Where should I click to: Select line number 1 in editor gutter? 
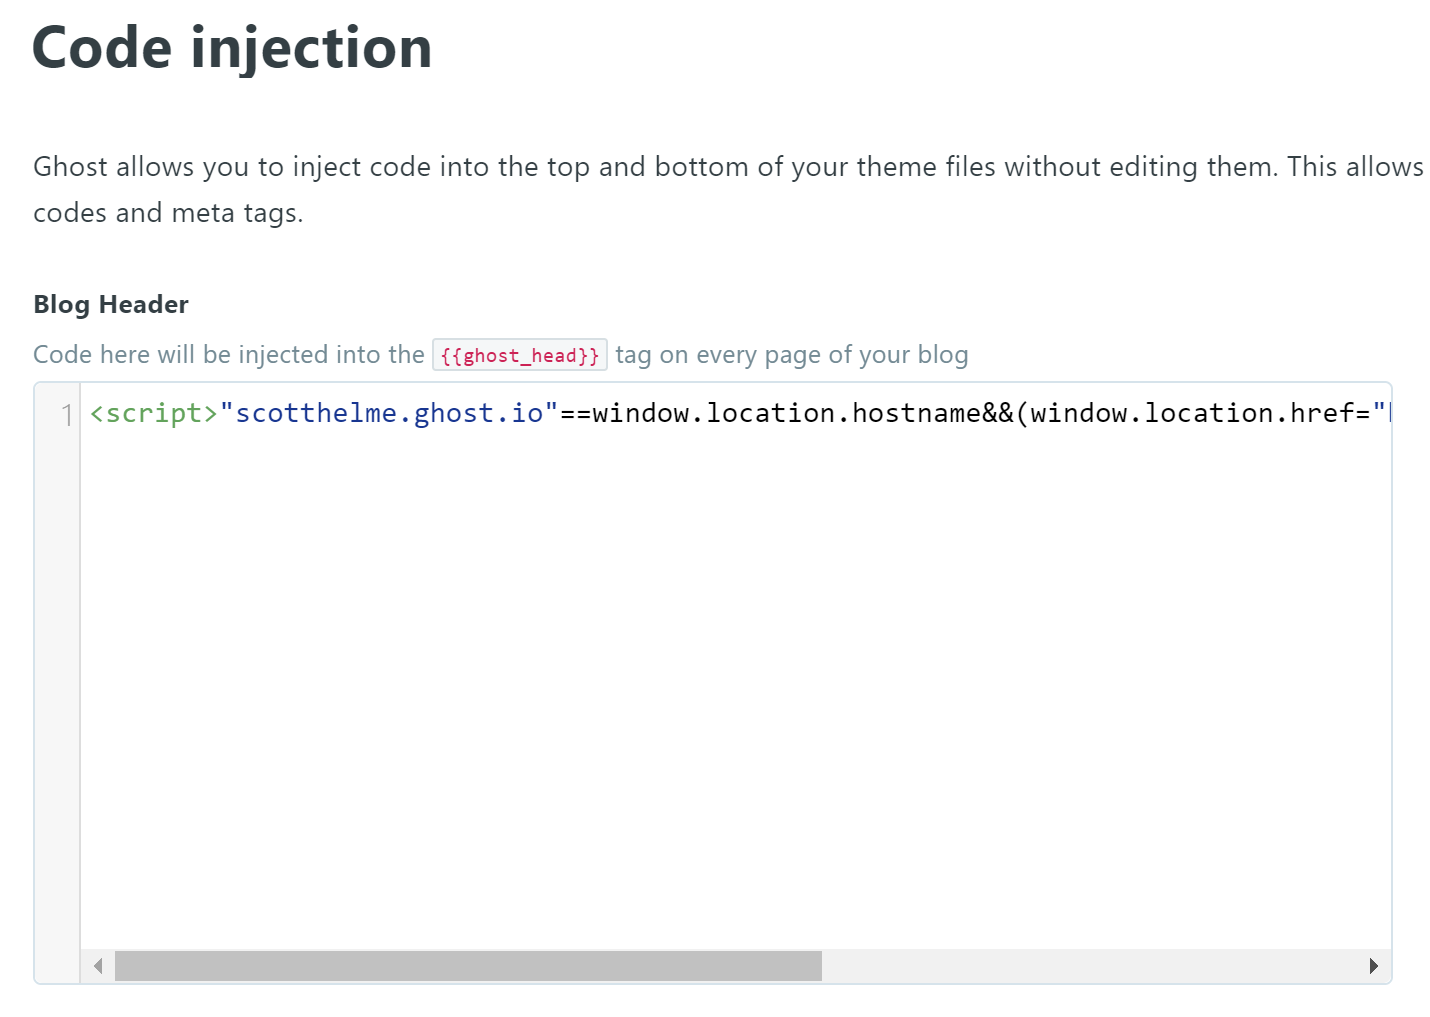(x=66, y=414)
